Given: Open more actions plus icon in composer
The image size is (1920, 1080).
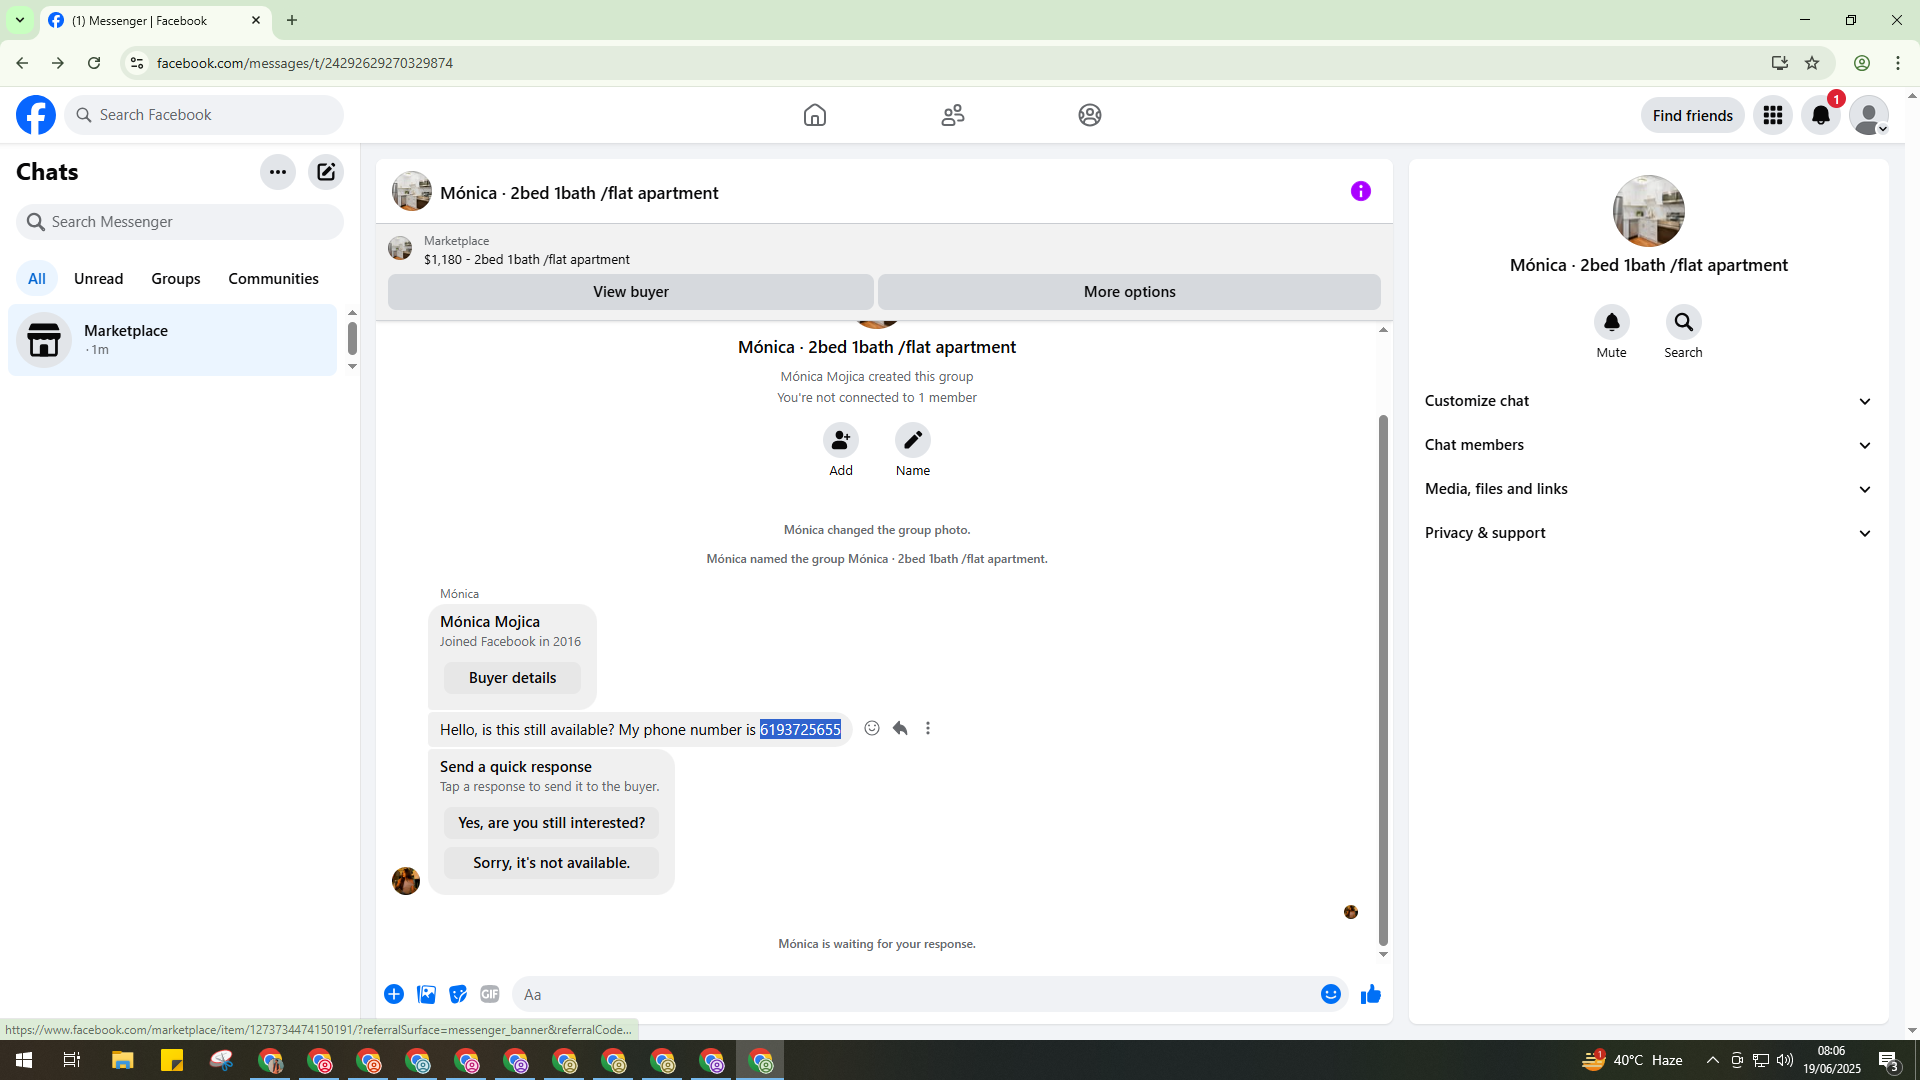Looking at the screenshot, I should 394,994.
